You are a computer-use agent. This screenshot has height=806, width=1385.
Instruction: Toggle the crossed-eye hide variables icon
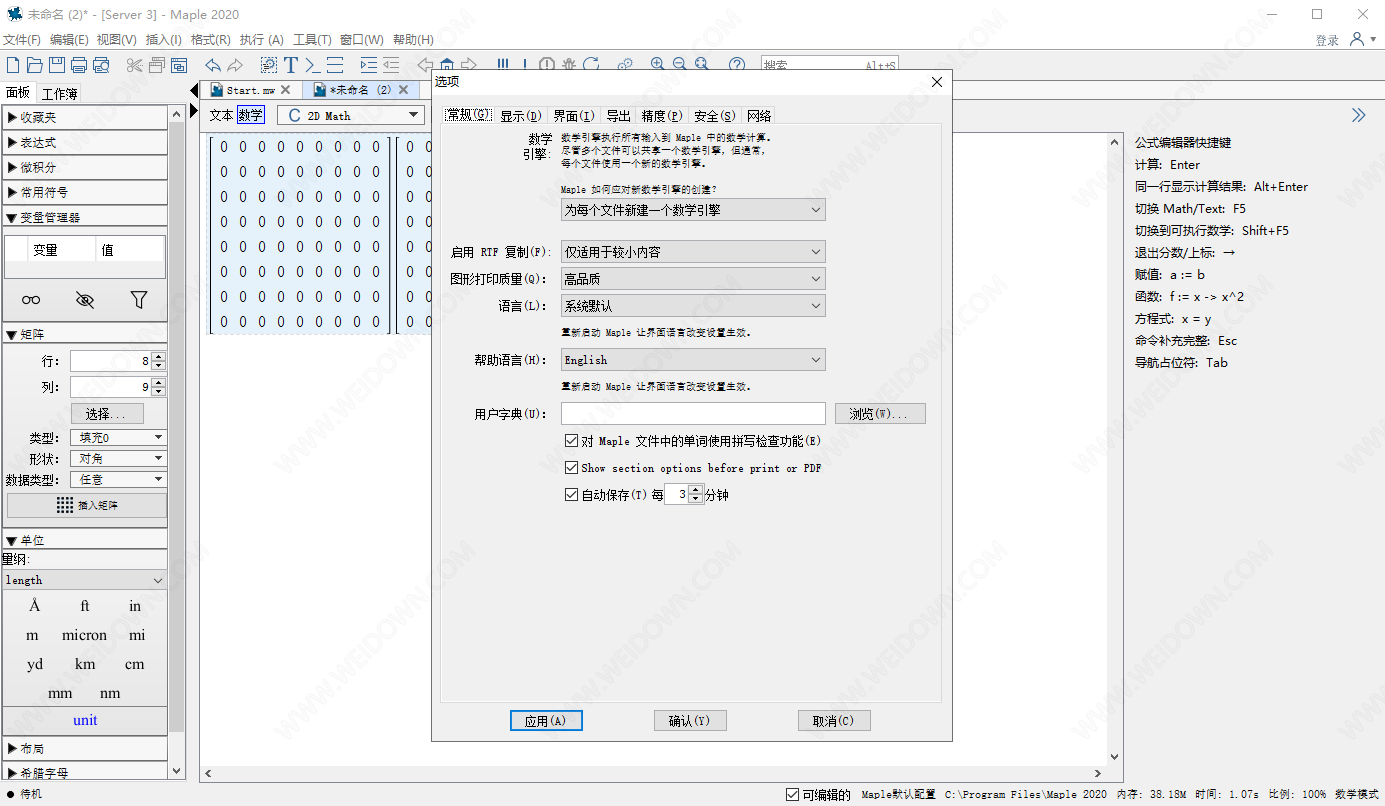(85, 299)
